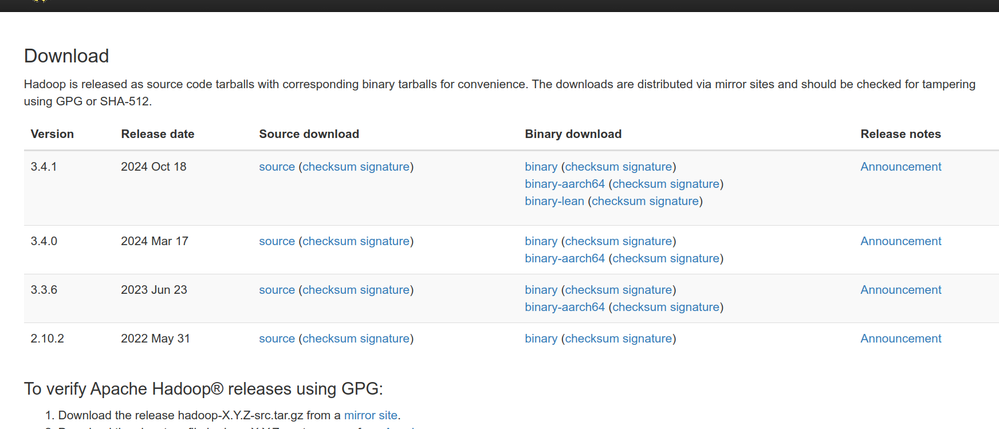The width and height of the screenshot is (999, 429).
Task: Download the 3.4.1 binary tarball
Action: (541, 167)
